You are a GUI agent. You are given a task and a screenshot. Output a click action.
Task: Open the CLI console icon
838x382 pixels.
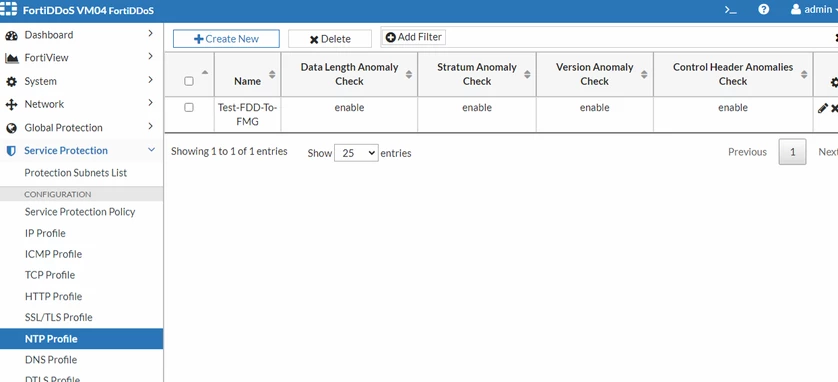731,10
